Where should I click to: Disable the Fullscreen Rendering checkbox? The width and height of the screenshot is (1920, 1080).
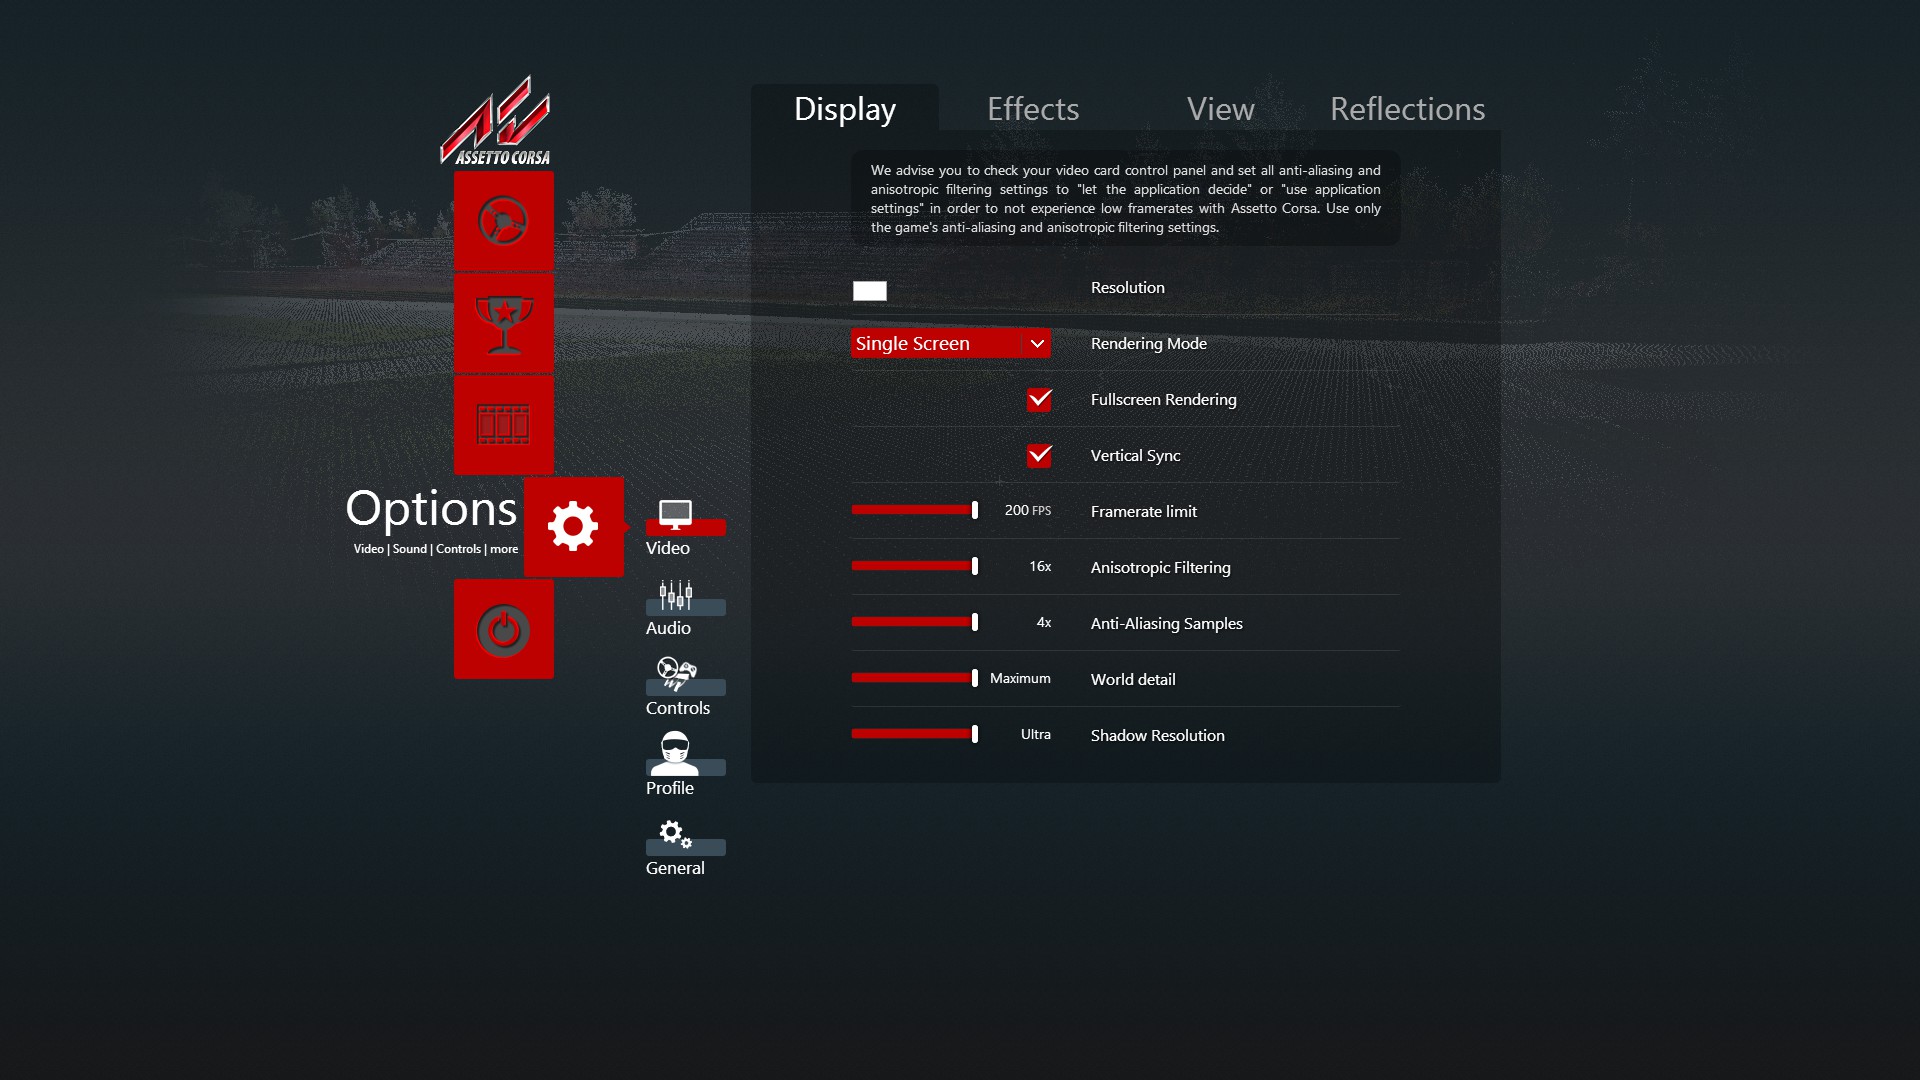click(x=1039, y=400)
